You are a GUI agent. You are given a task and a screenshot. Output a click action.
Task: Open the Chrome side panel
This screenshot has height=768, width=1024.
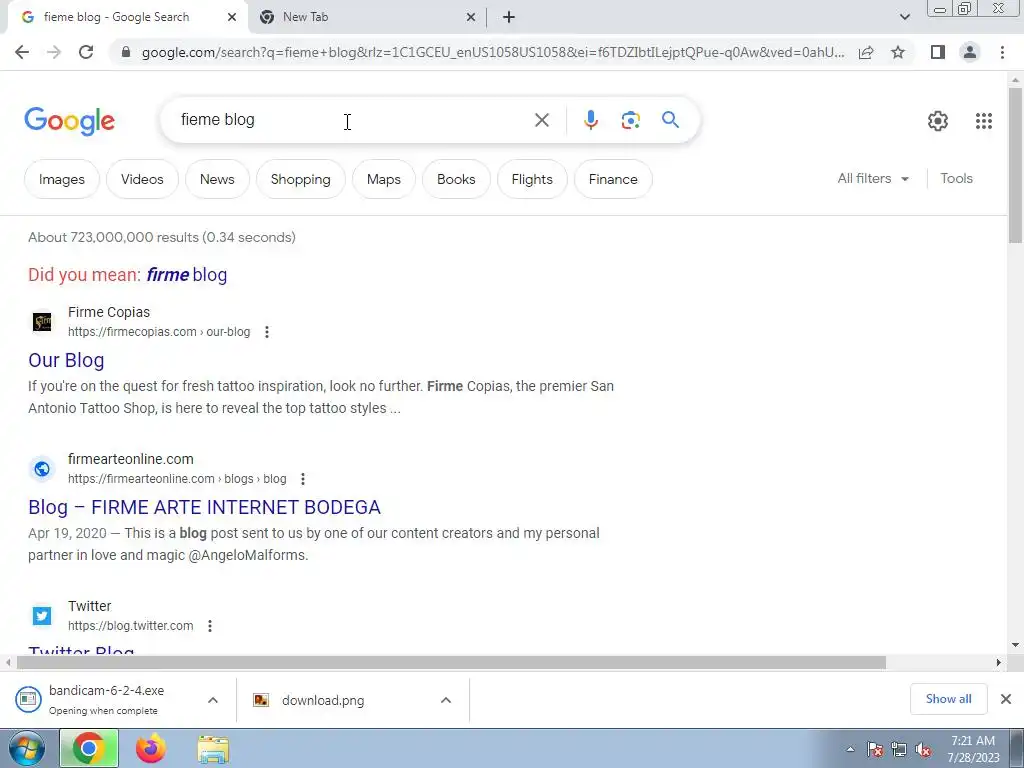tap(938, 52)
